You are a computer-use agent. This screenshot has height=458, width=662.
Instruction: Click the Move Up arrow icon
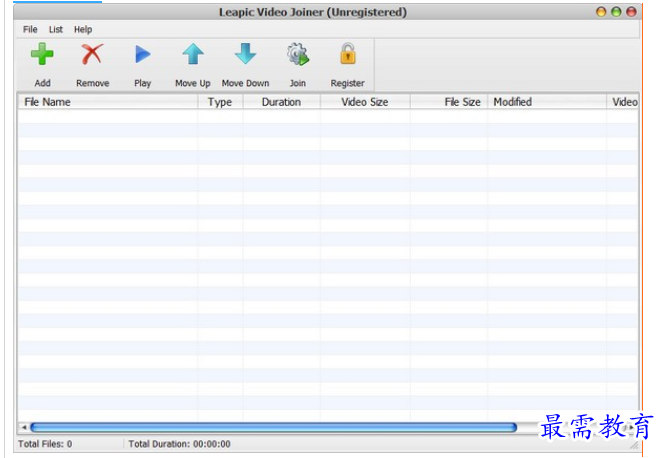pyautogui.click(x=193, y=54)
